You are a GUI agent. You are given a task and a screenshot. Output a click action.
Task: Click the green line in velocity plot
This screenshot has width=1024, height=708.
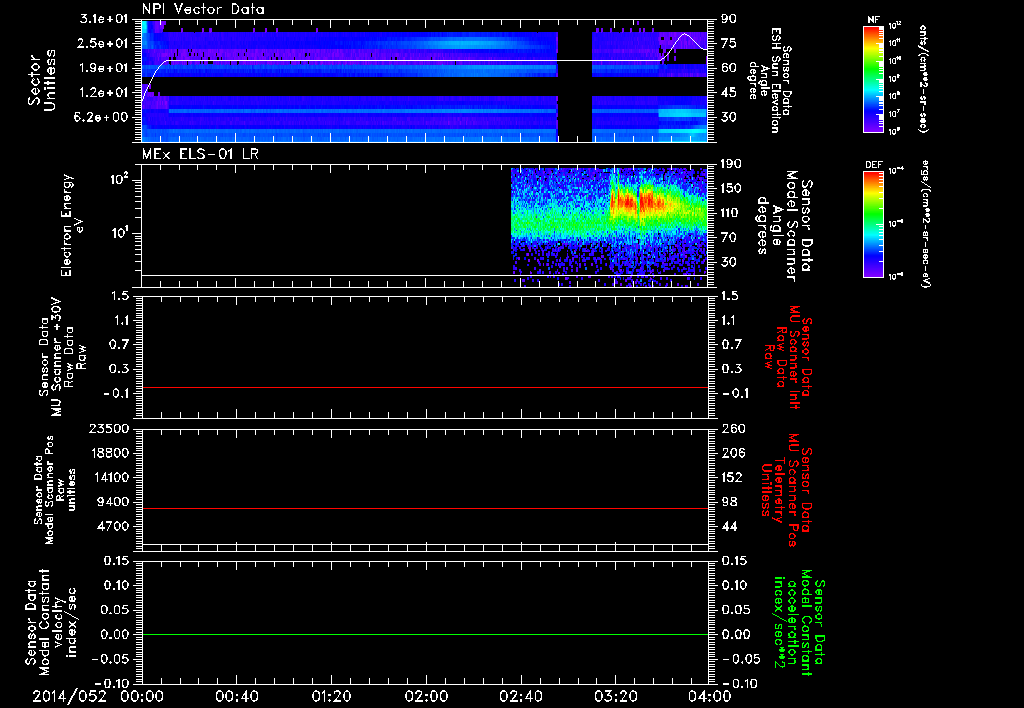[x=425, y=634]
